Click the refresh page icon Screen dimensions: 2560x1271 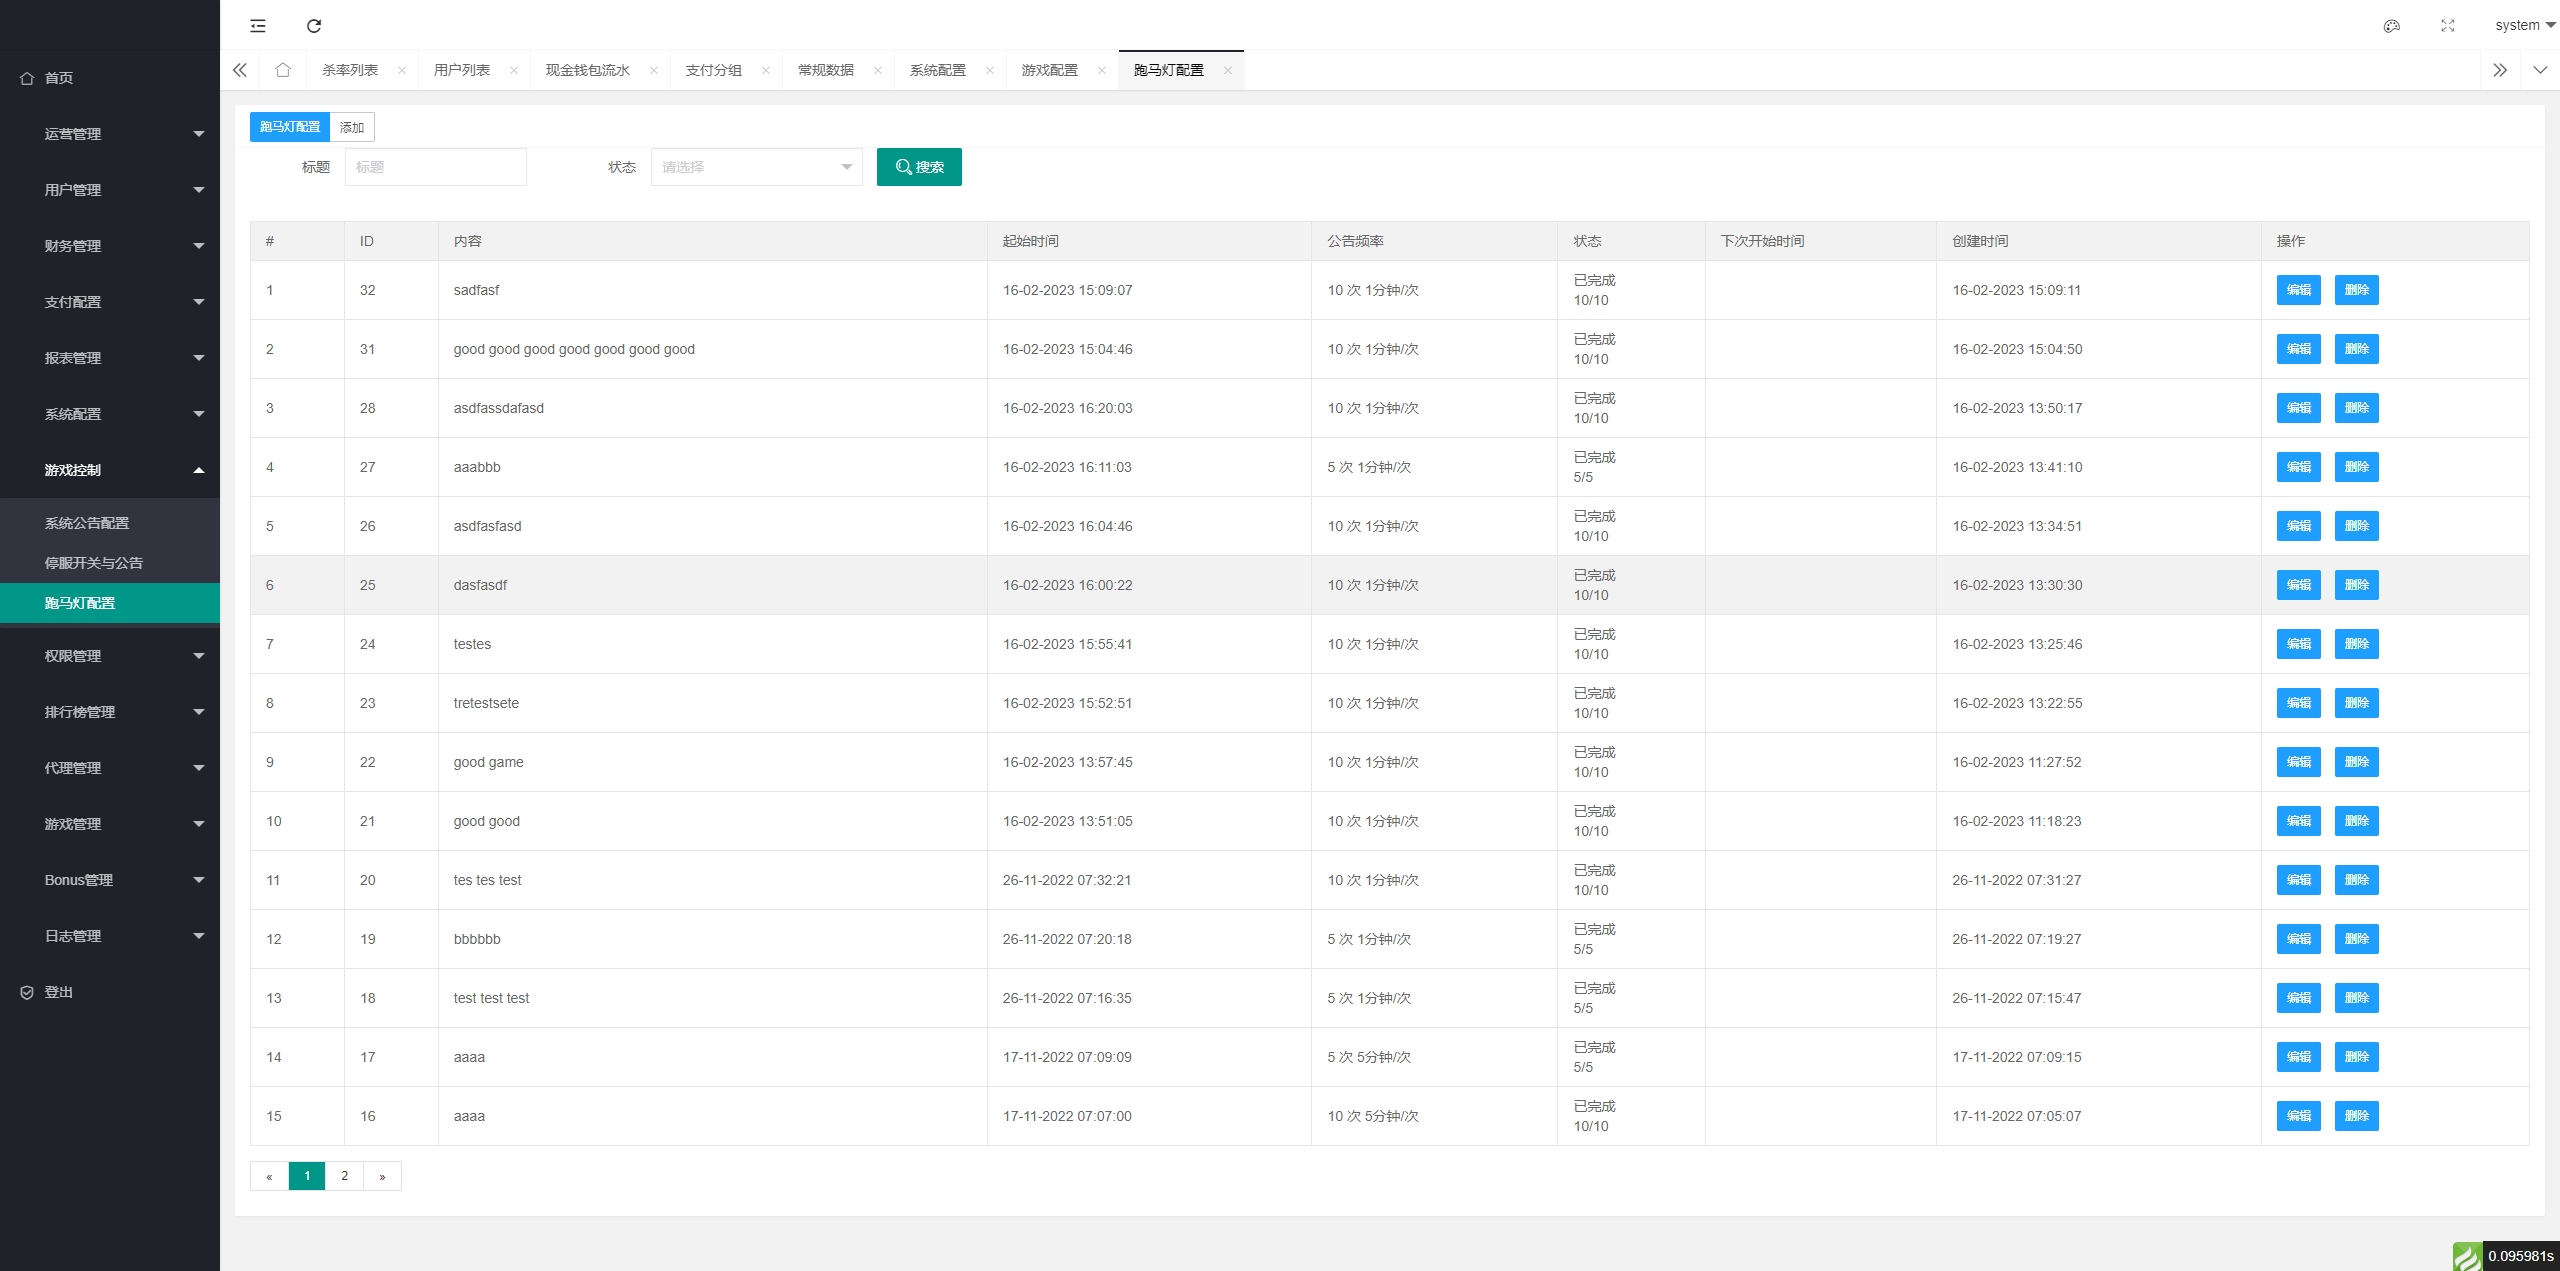(314, 26)
